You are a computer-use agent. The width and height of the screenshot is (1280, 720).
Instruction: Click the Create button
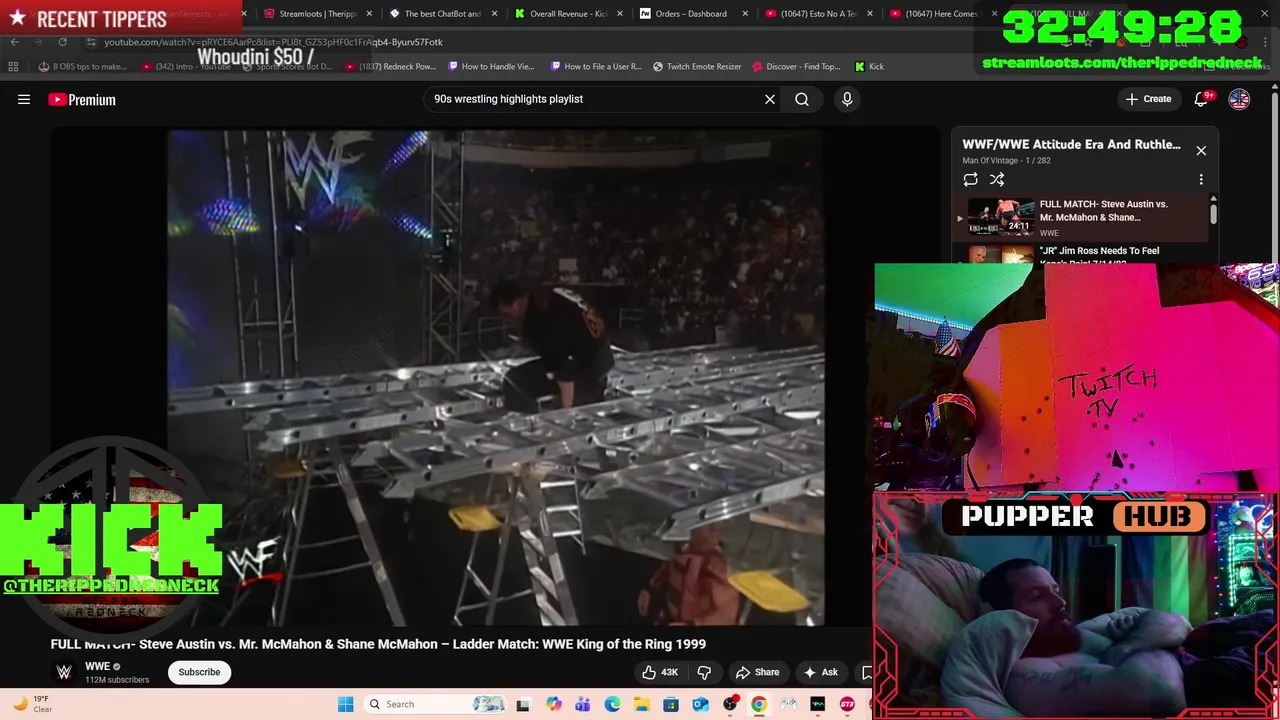click(1148, 99)
